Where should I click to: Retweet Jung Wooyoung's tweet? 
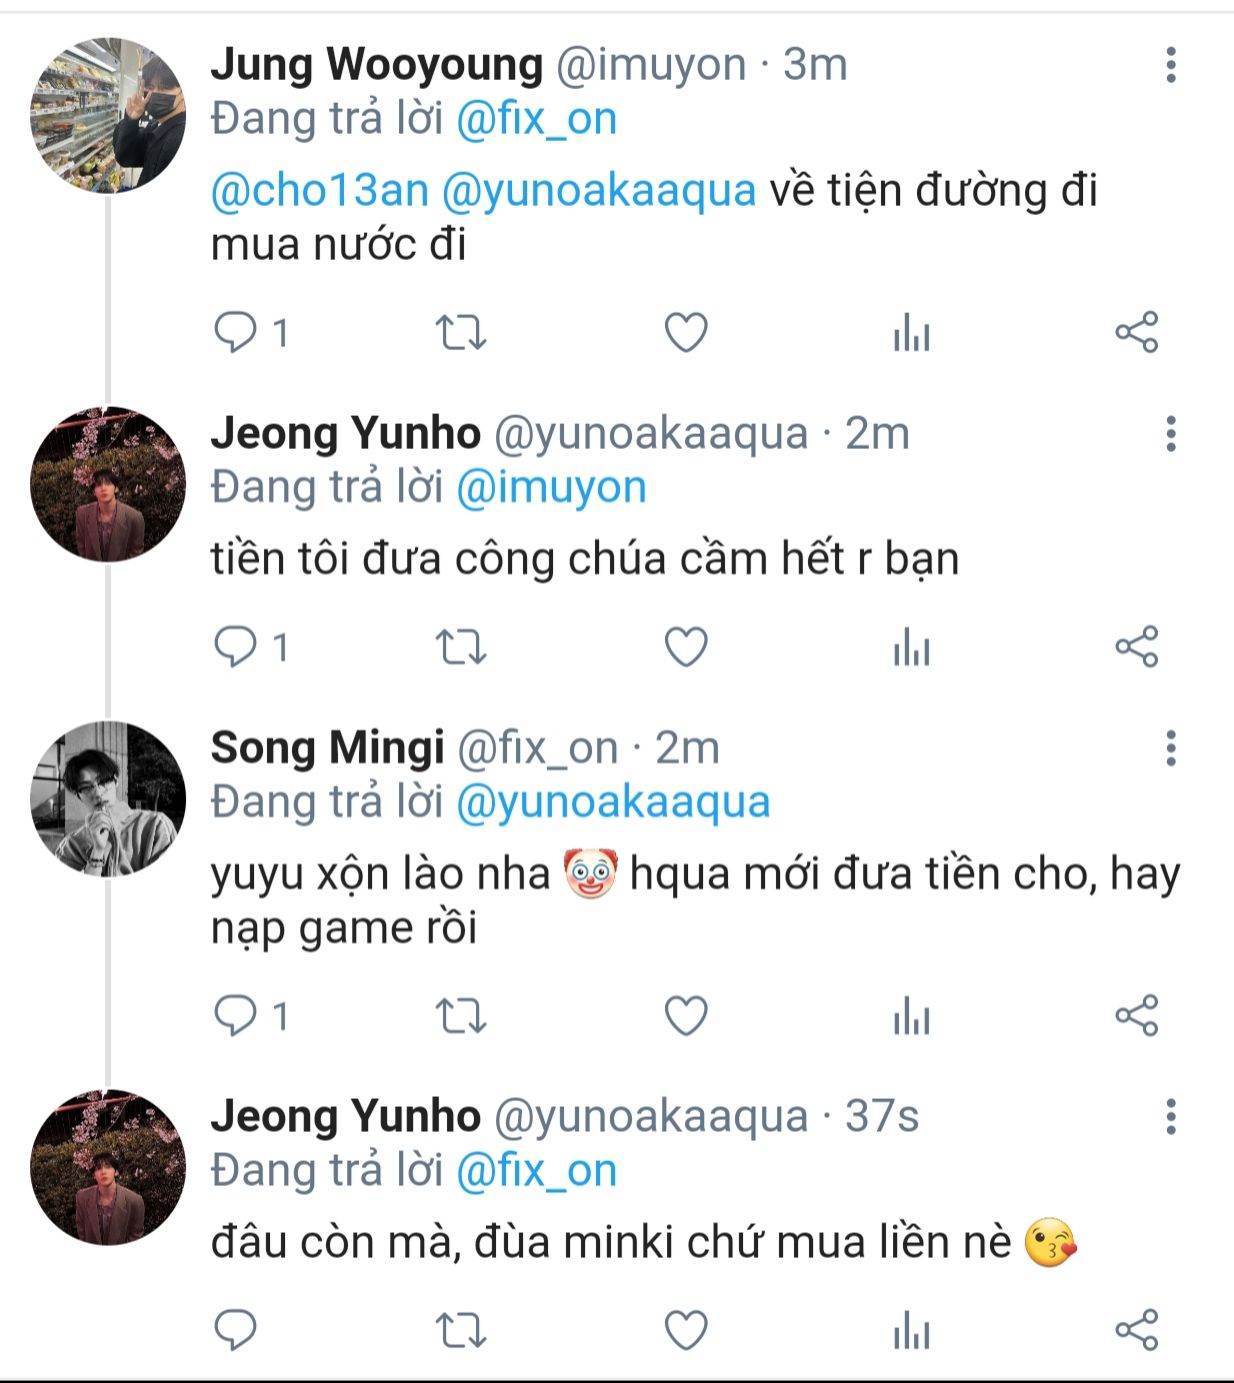coord(461,332)
